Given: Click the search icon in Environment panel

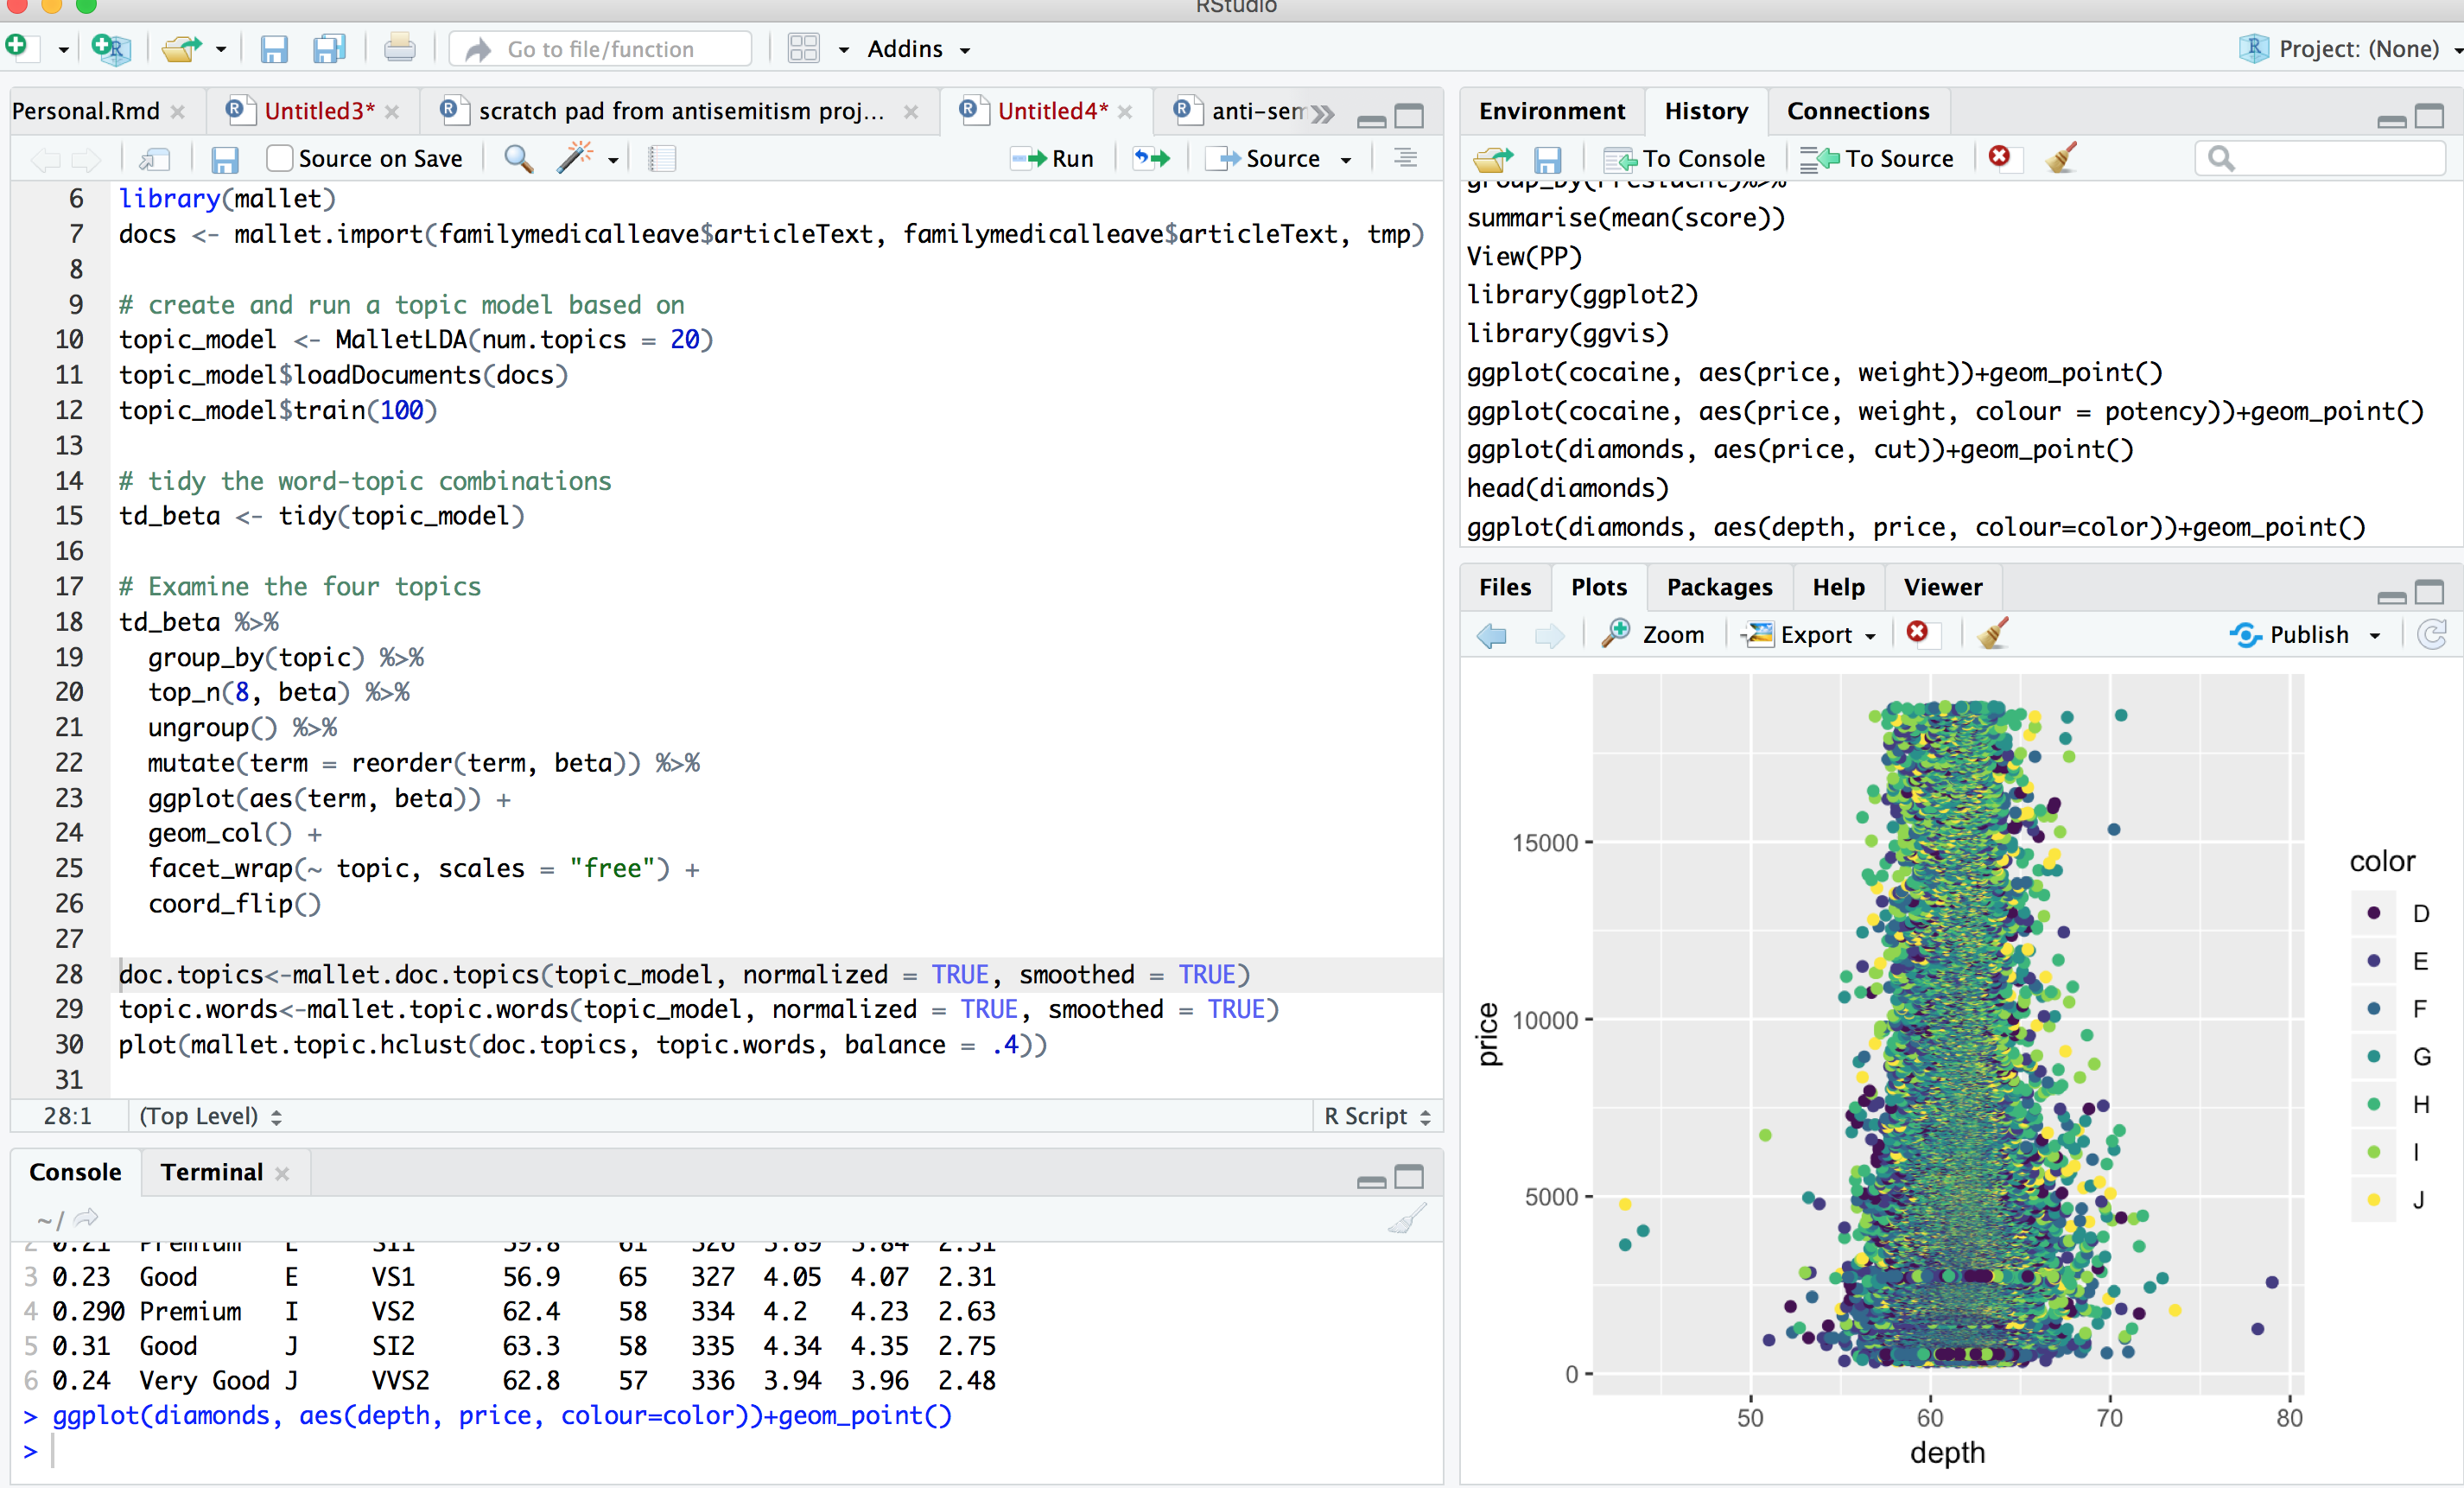Looking at the screenshot, I should click(2225, 160).
